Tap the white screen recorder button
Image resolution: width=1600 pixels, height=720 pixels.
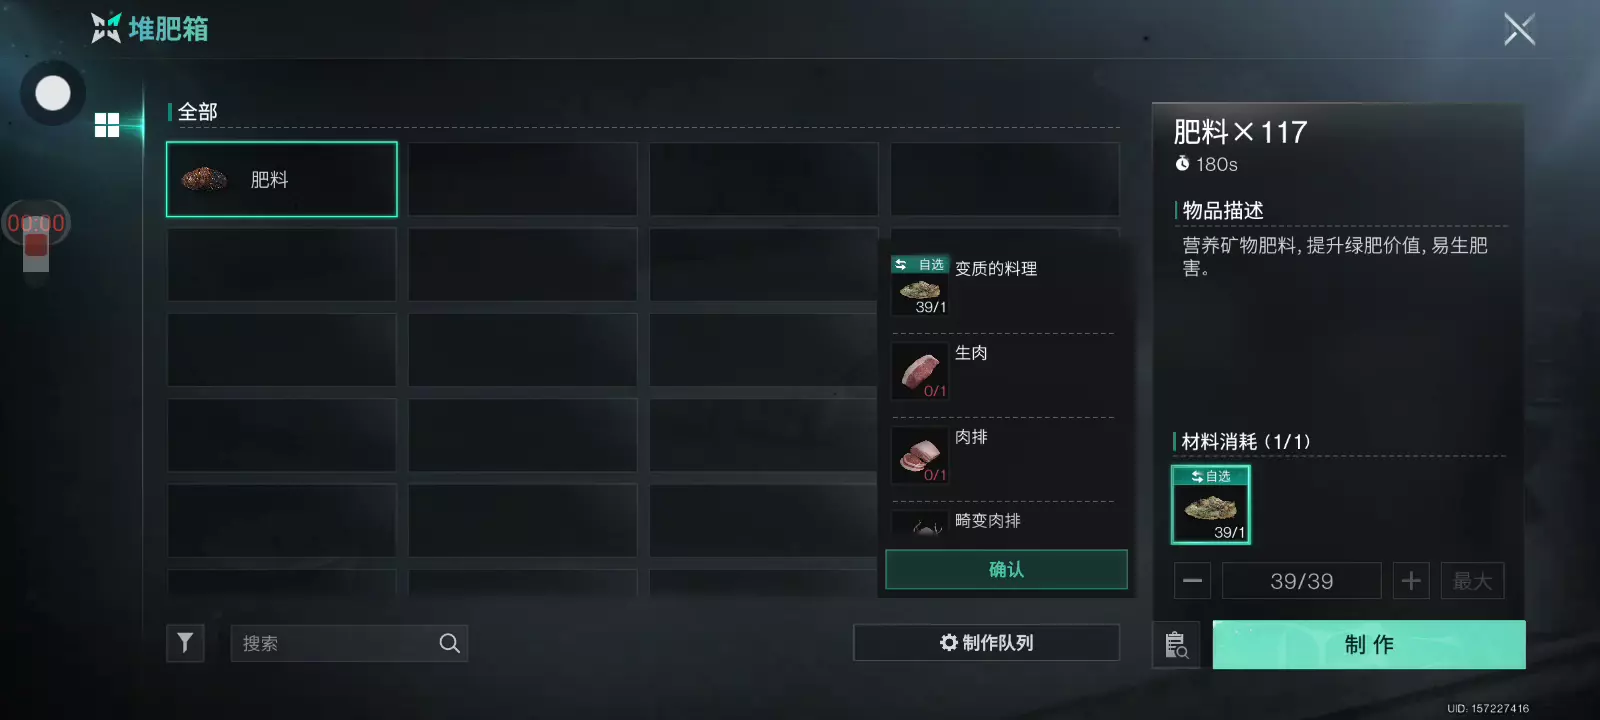pos(53,93)
